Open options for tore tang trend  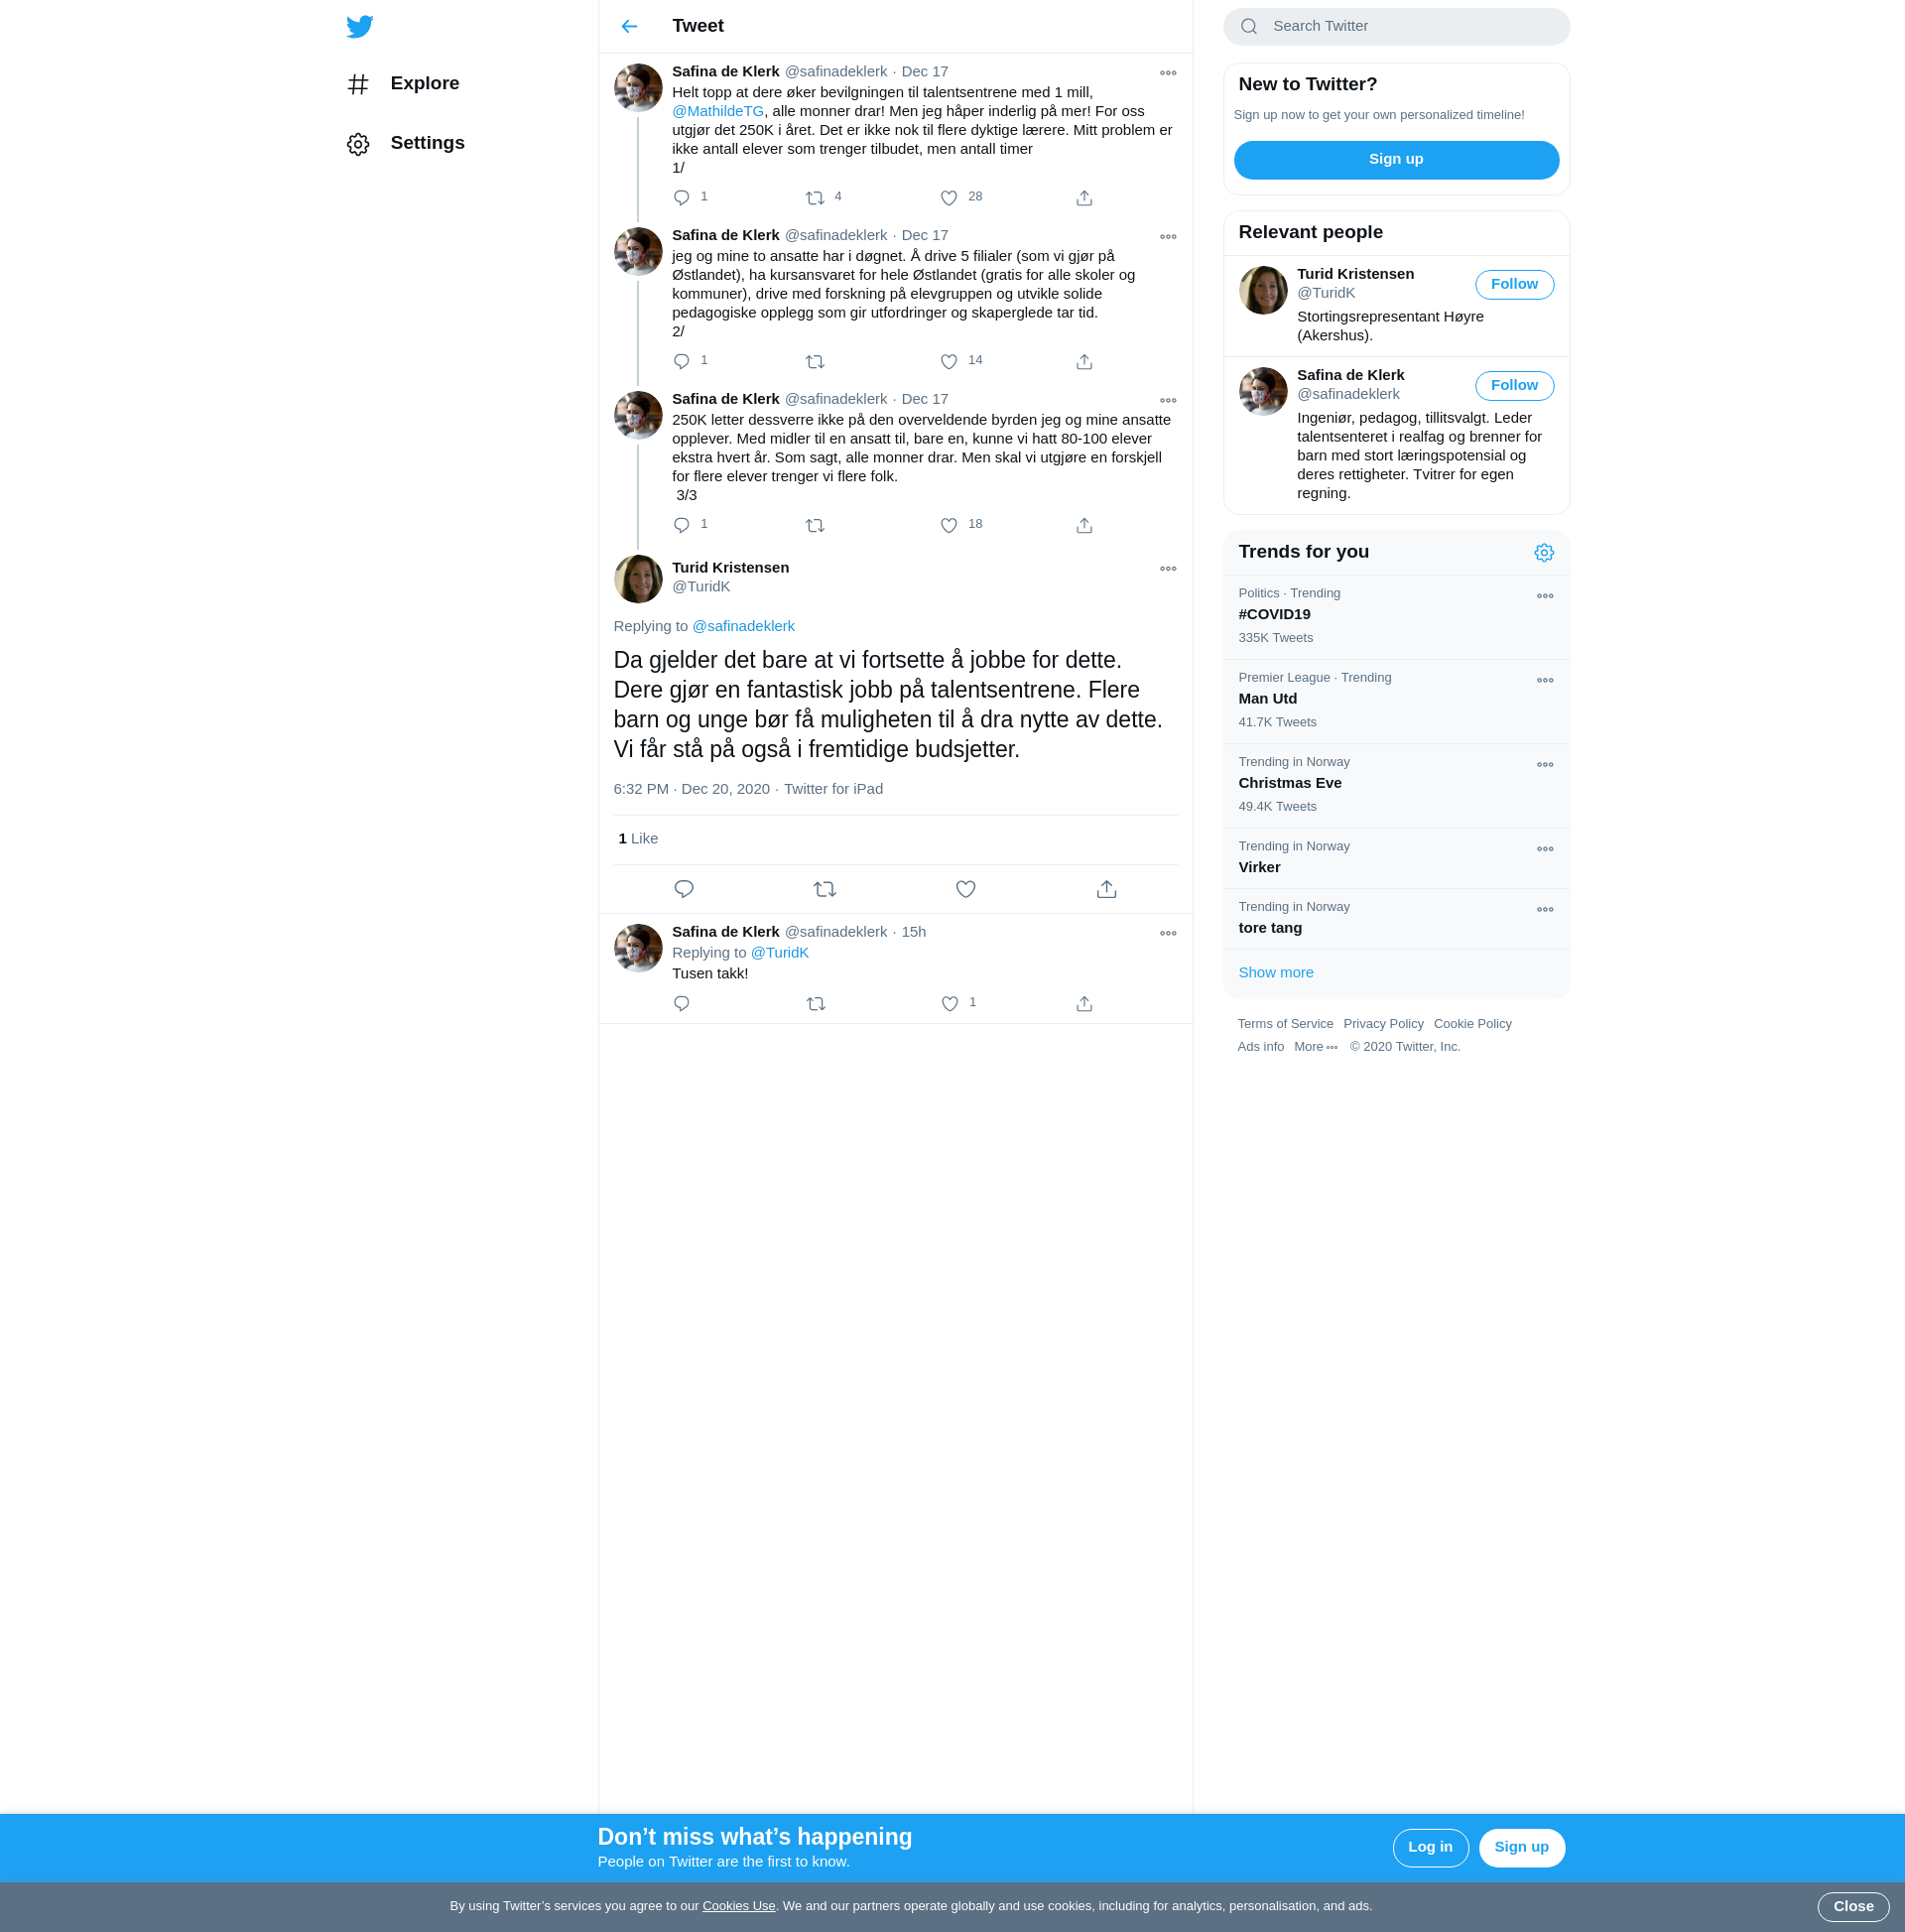(x=1545, y=910)
